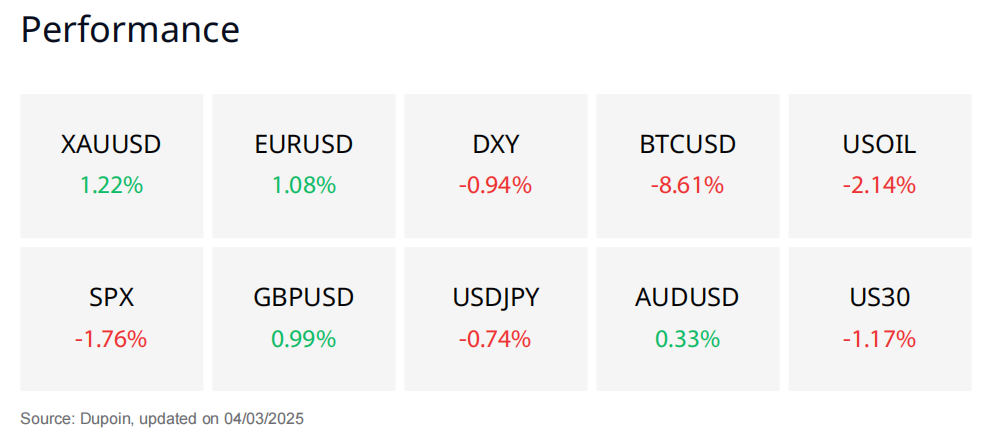Click the 1.08% EURUSD percentage
Screen dimensions: 982x438
click(x=304, y=185)
